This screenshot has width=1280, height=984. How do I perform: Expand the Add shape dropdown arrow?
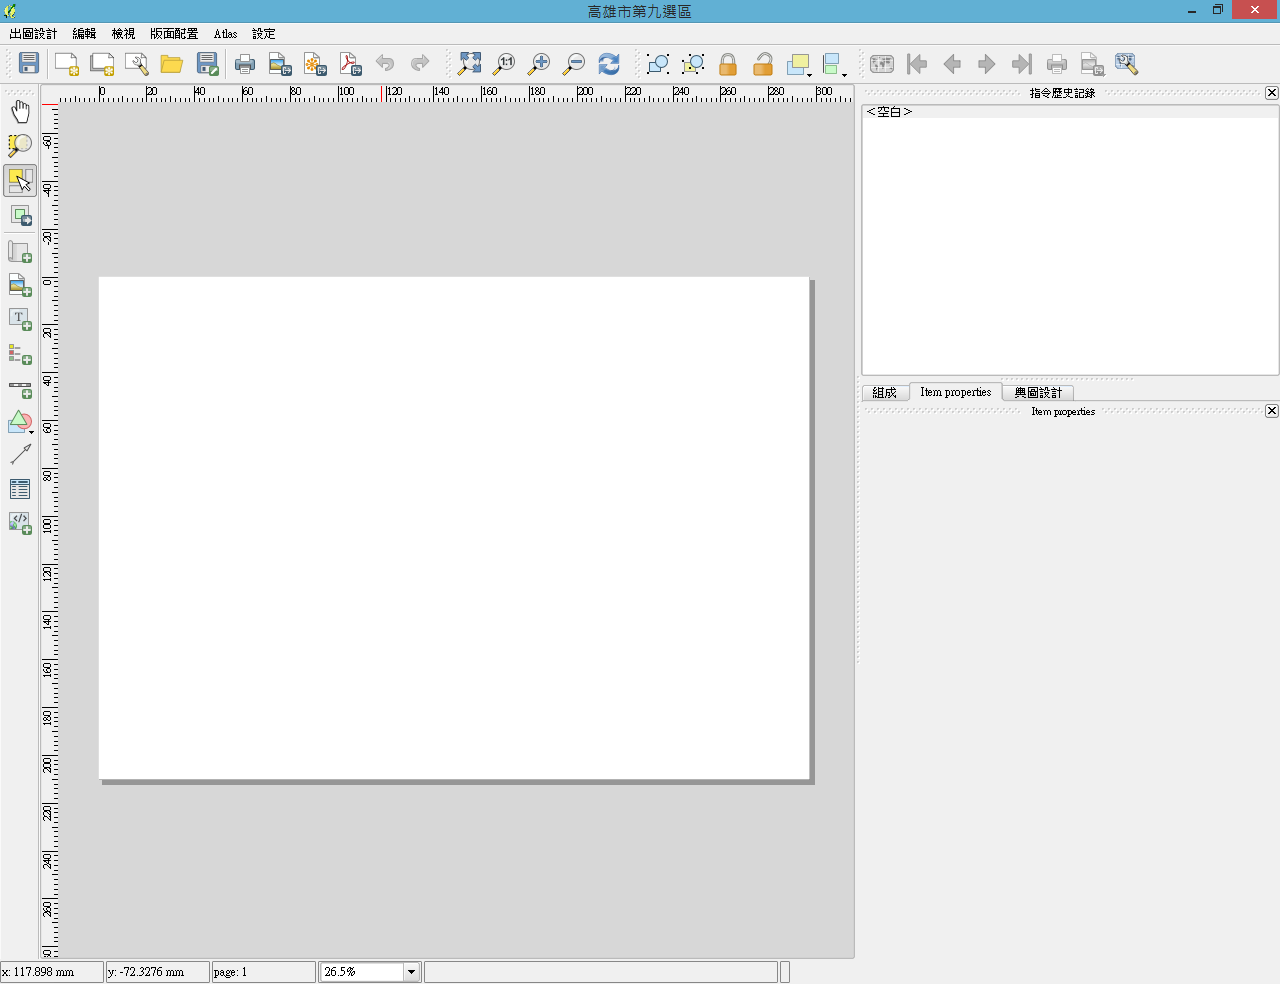point(32,432)
